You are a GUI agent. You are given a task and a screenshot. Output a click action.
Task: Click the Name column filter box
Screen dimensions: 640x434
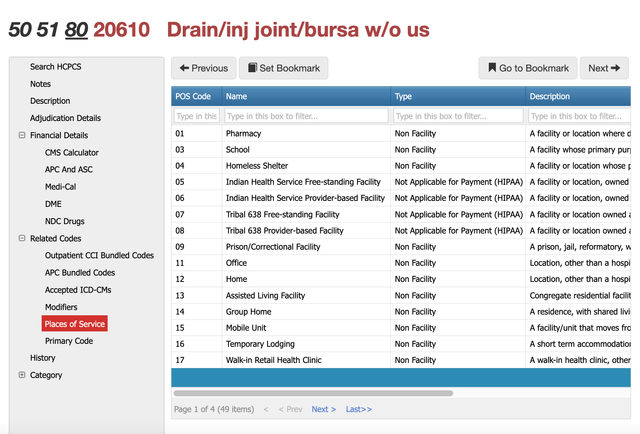306,116
